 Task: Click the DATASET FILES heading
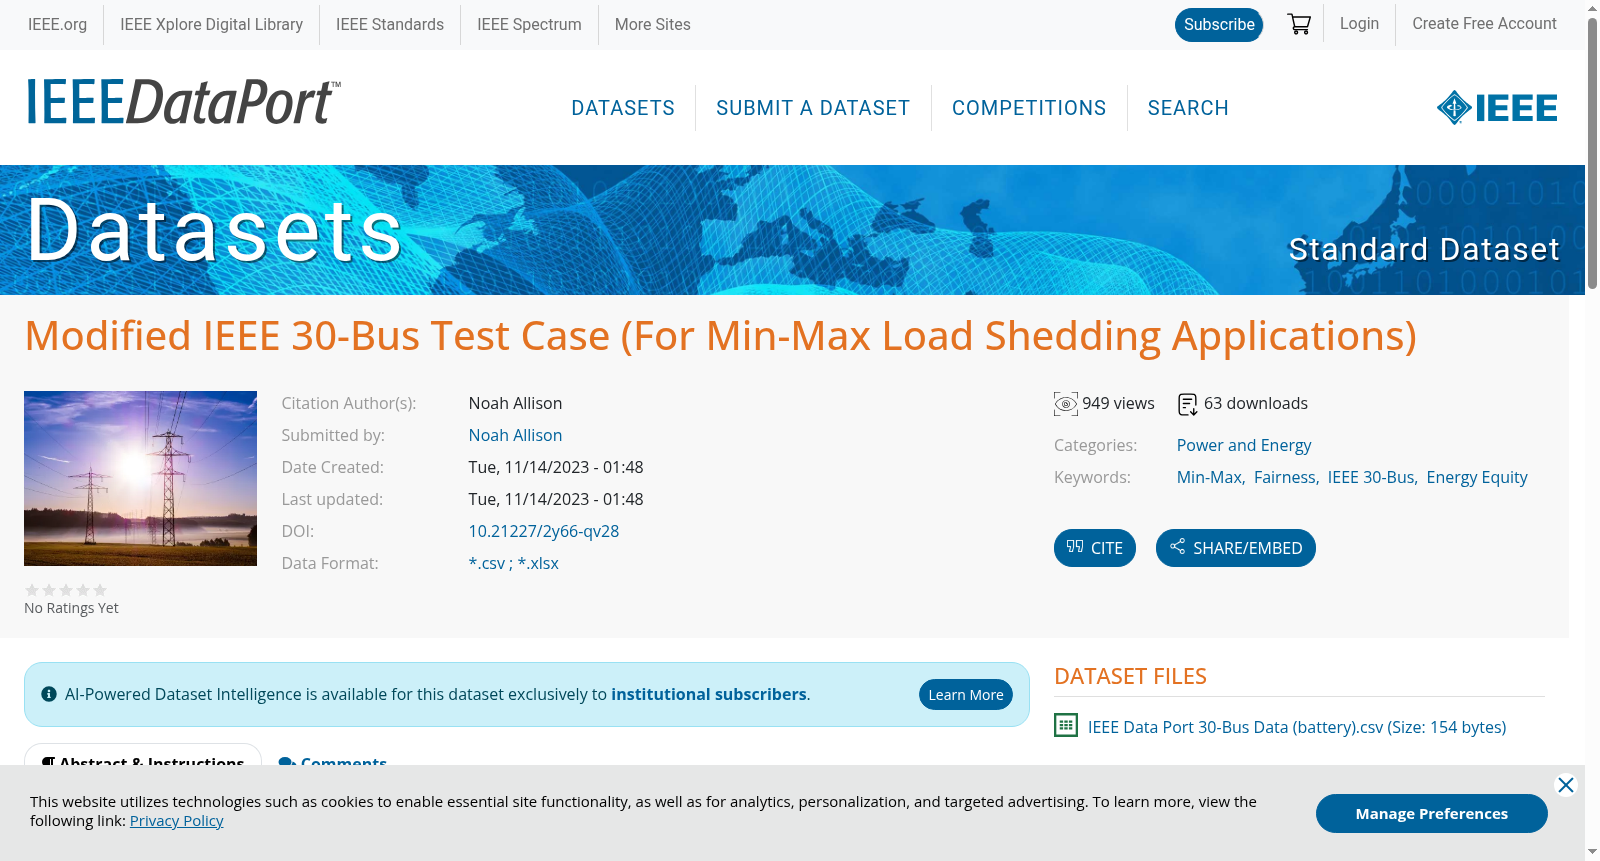click(x=1130, y=676)
